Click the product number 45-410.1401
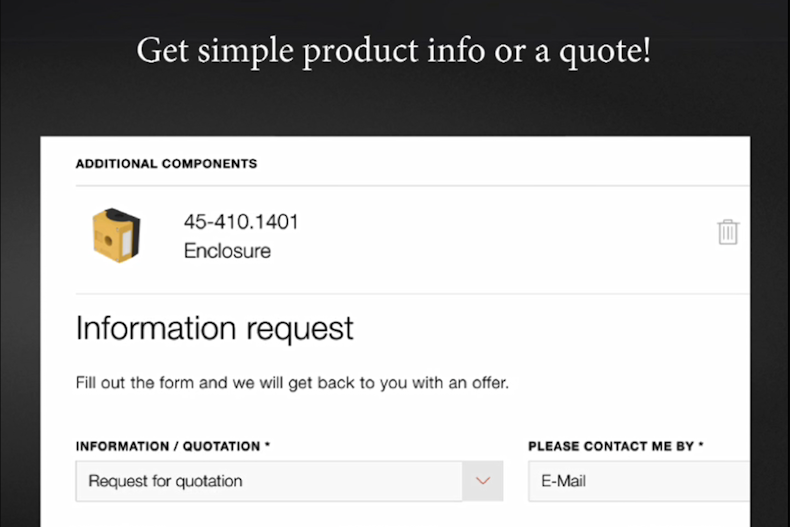This screenshot has height=527, width=790. pyautogui.click(x=241, y=222)
